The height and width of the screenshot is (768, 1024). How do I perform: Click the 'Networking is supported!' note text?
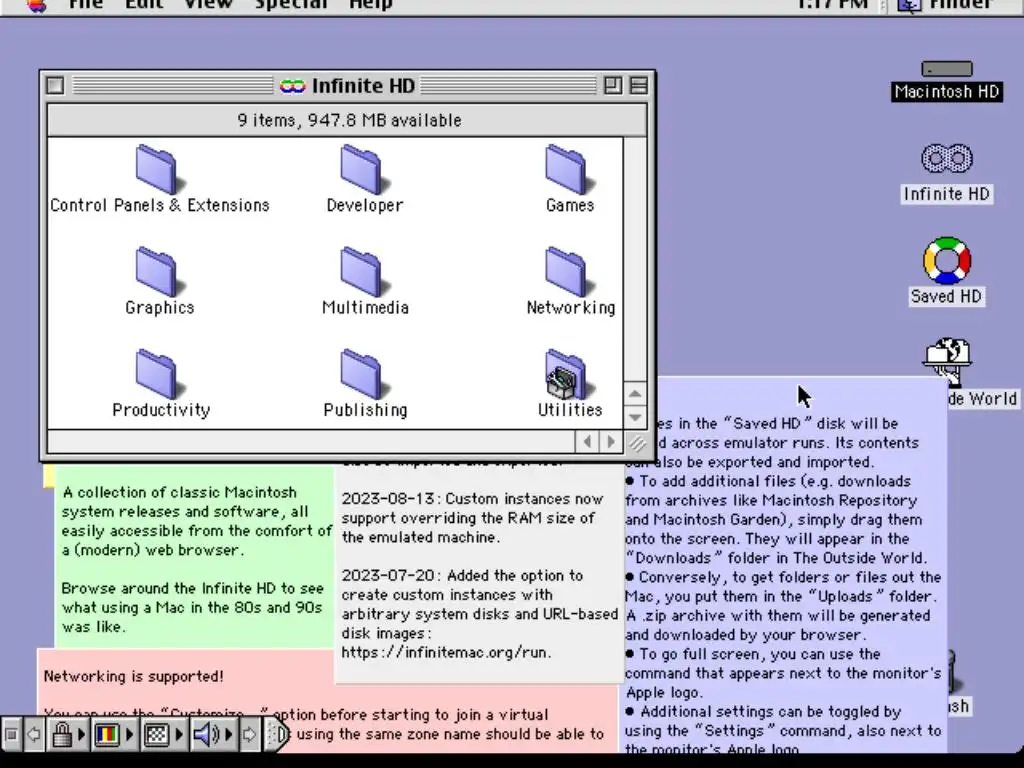[x=134, y=677]
